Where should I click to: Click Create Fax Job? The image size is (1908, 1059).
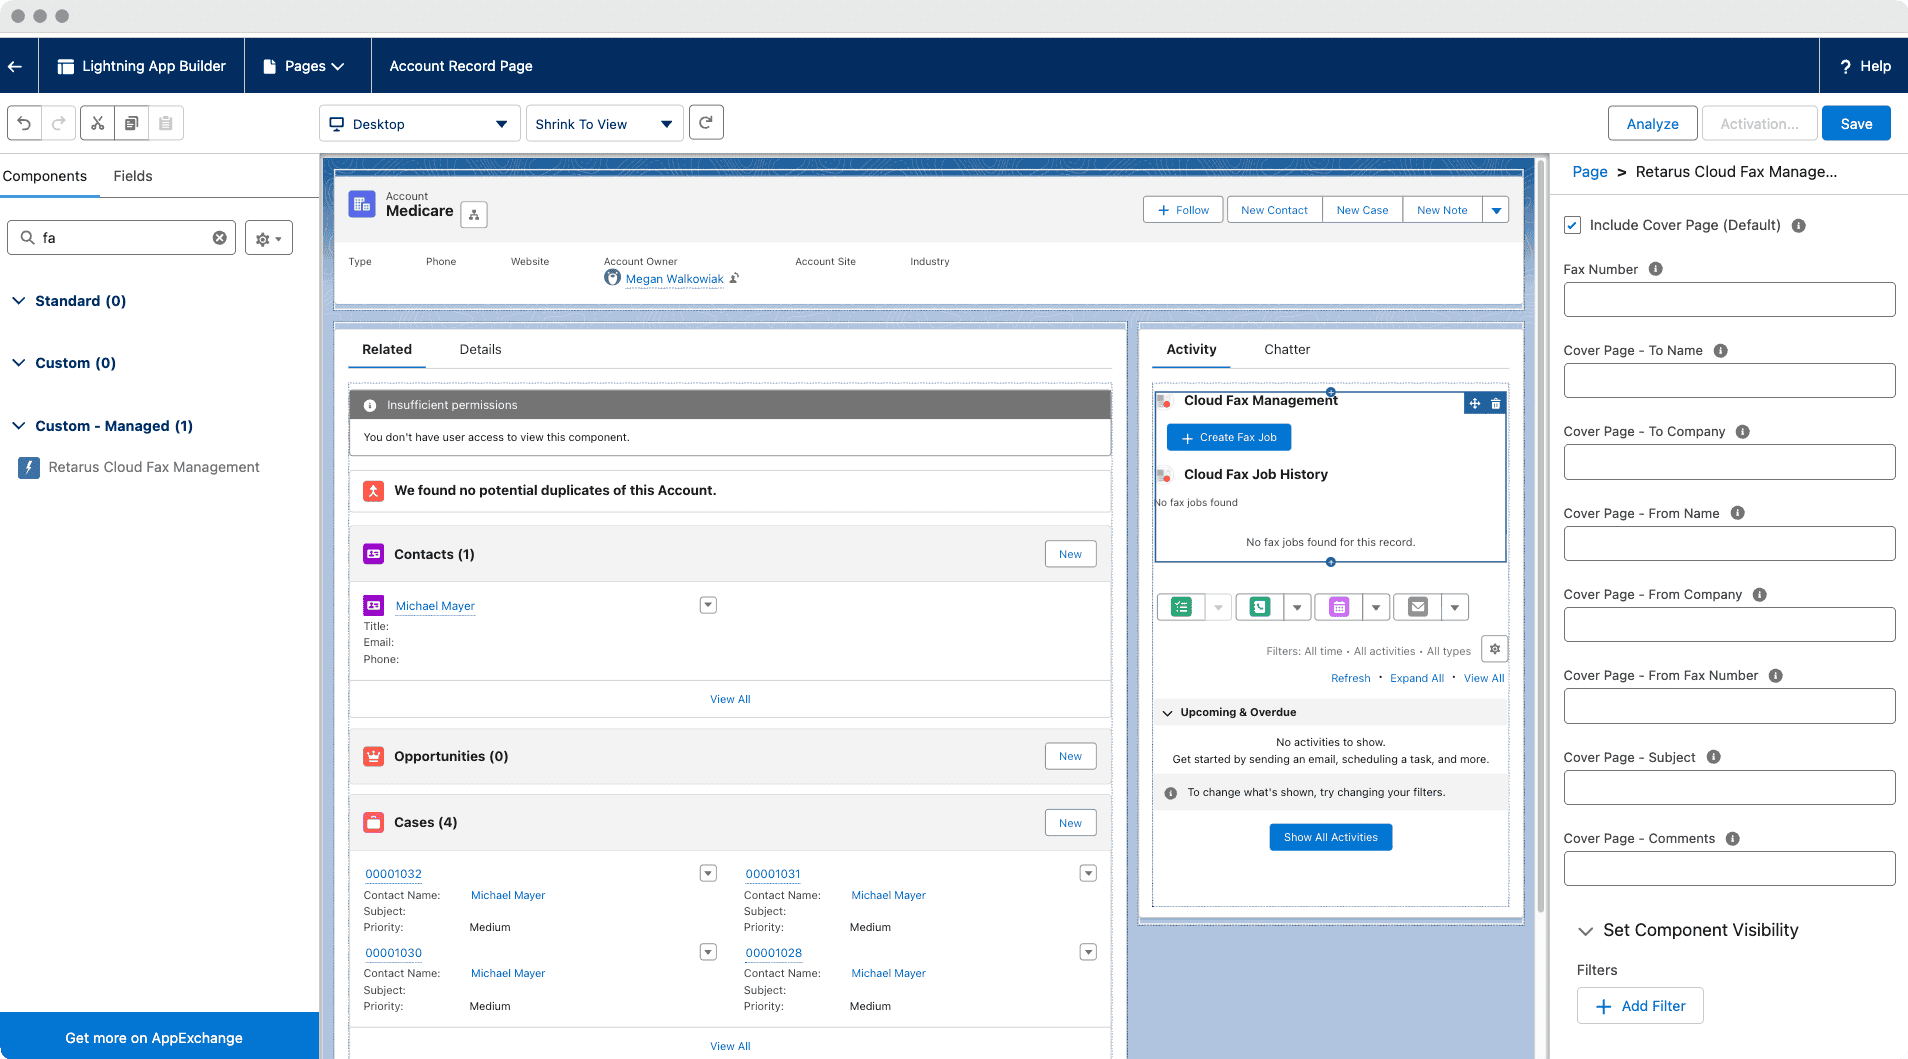[1229, 437]
